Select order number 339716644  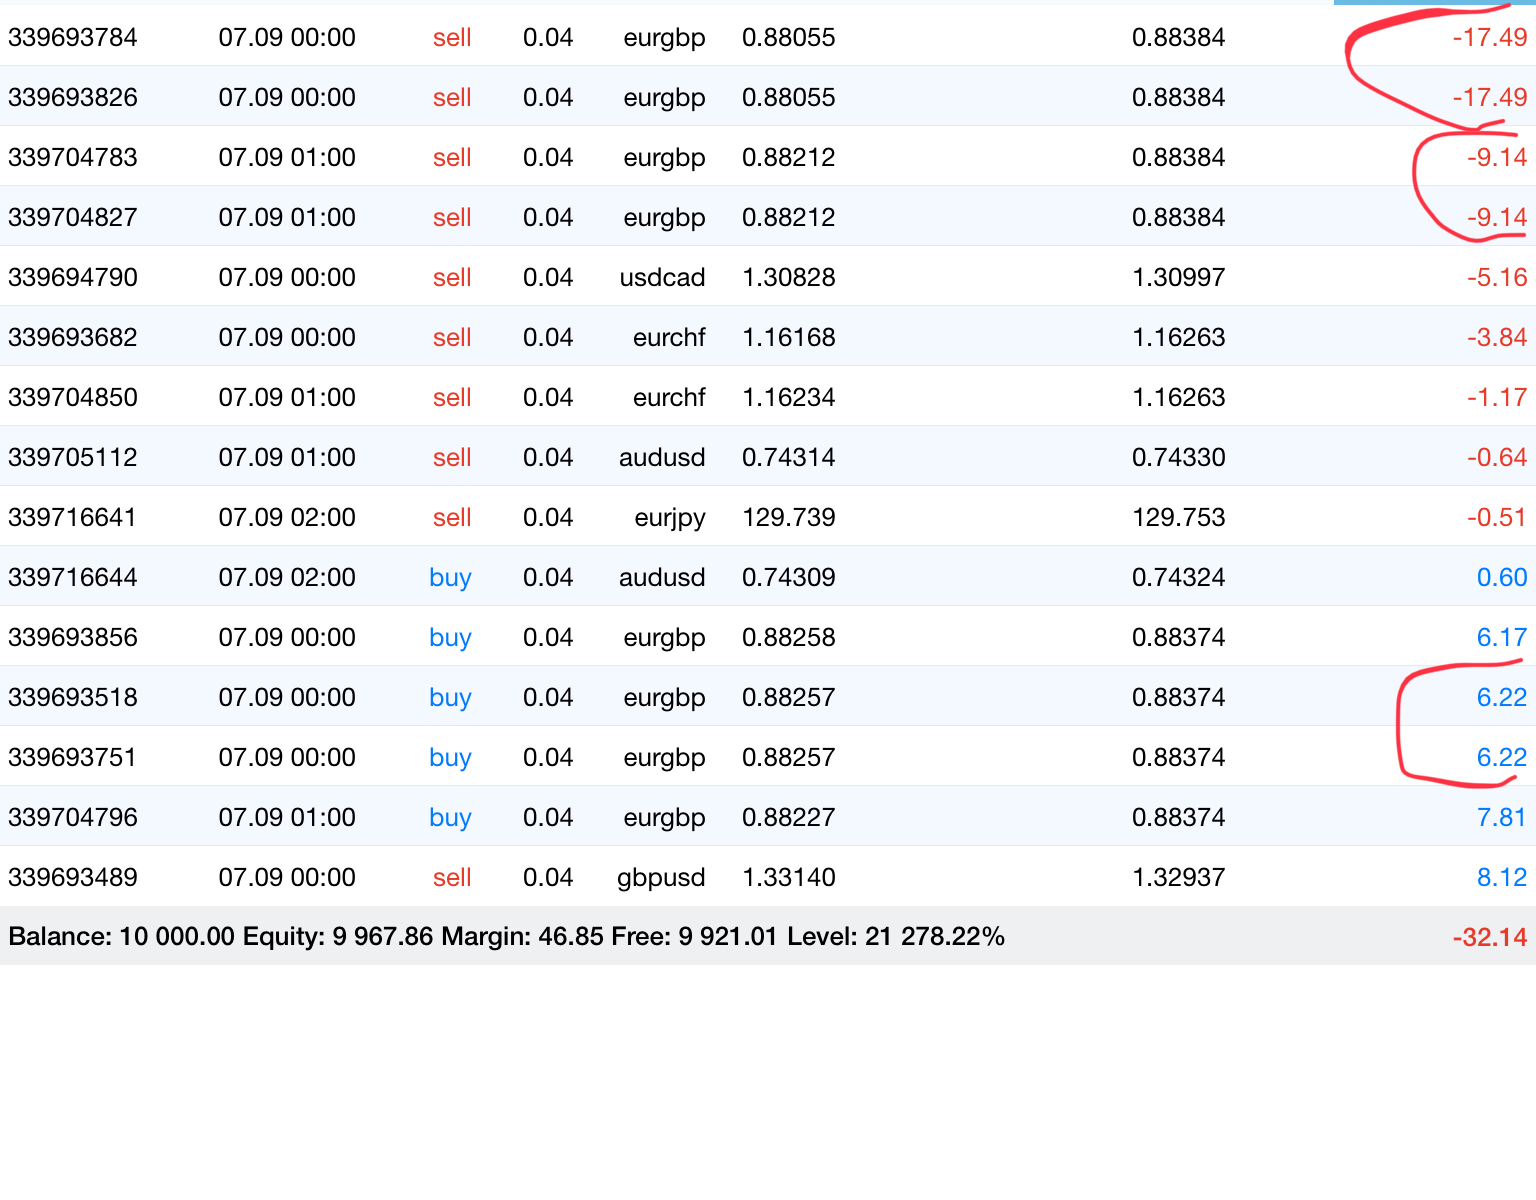coord(73,578)
